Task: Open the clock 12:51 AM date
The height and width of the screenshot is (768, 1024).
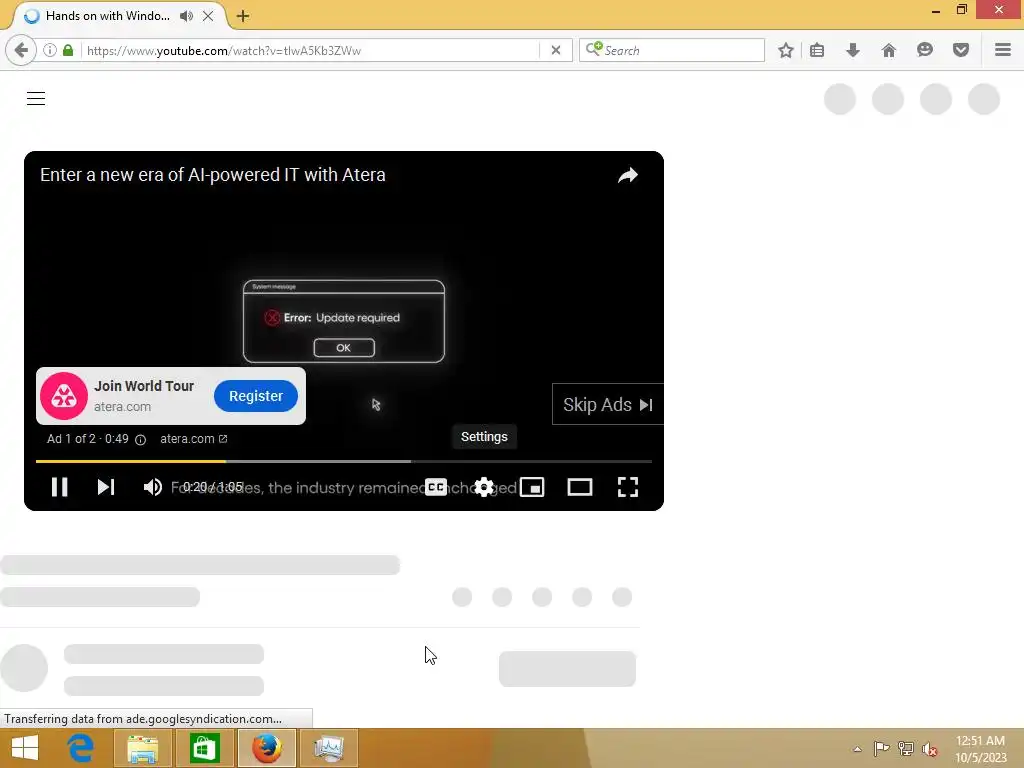Action: click(x=981, y=749)
